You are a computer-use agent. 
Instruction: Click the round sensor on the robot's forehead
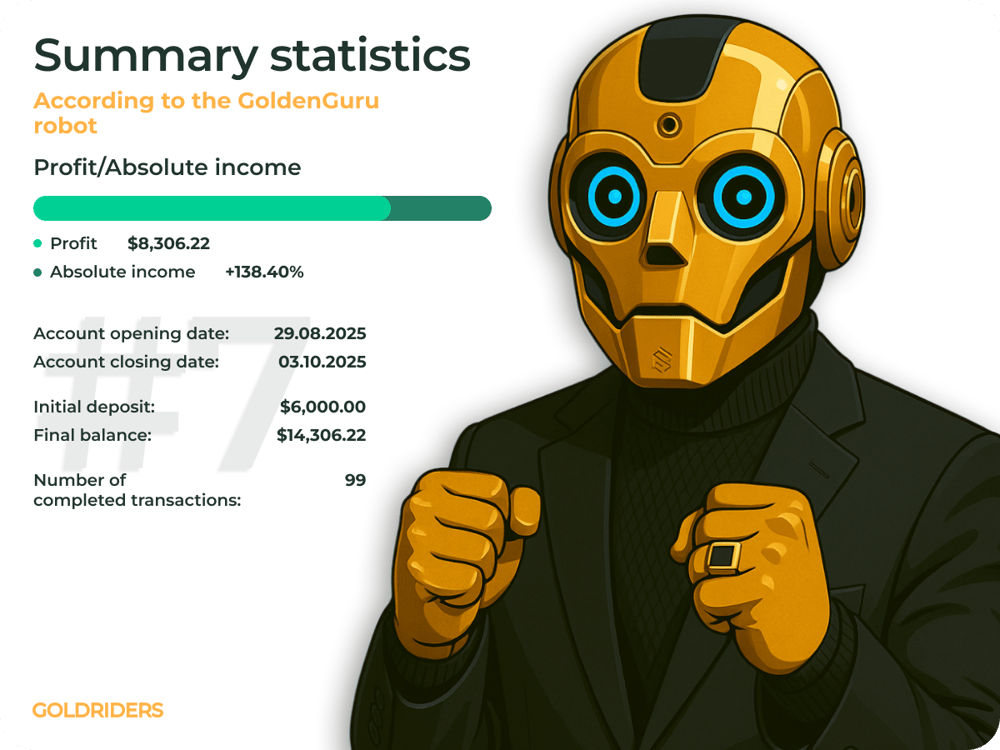[668, 125]
